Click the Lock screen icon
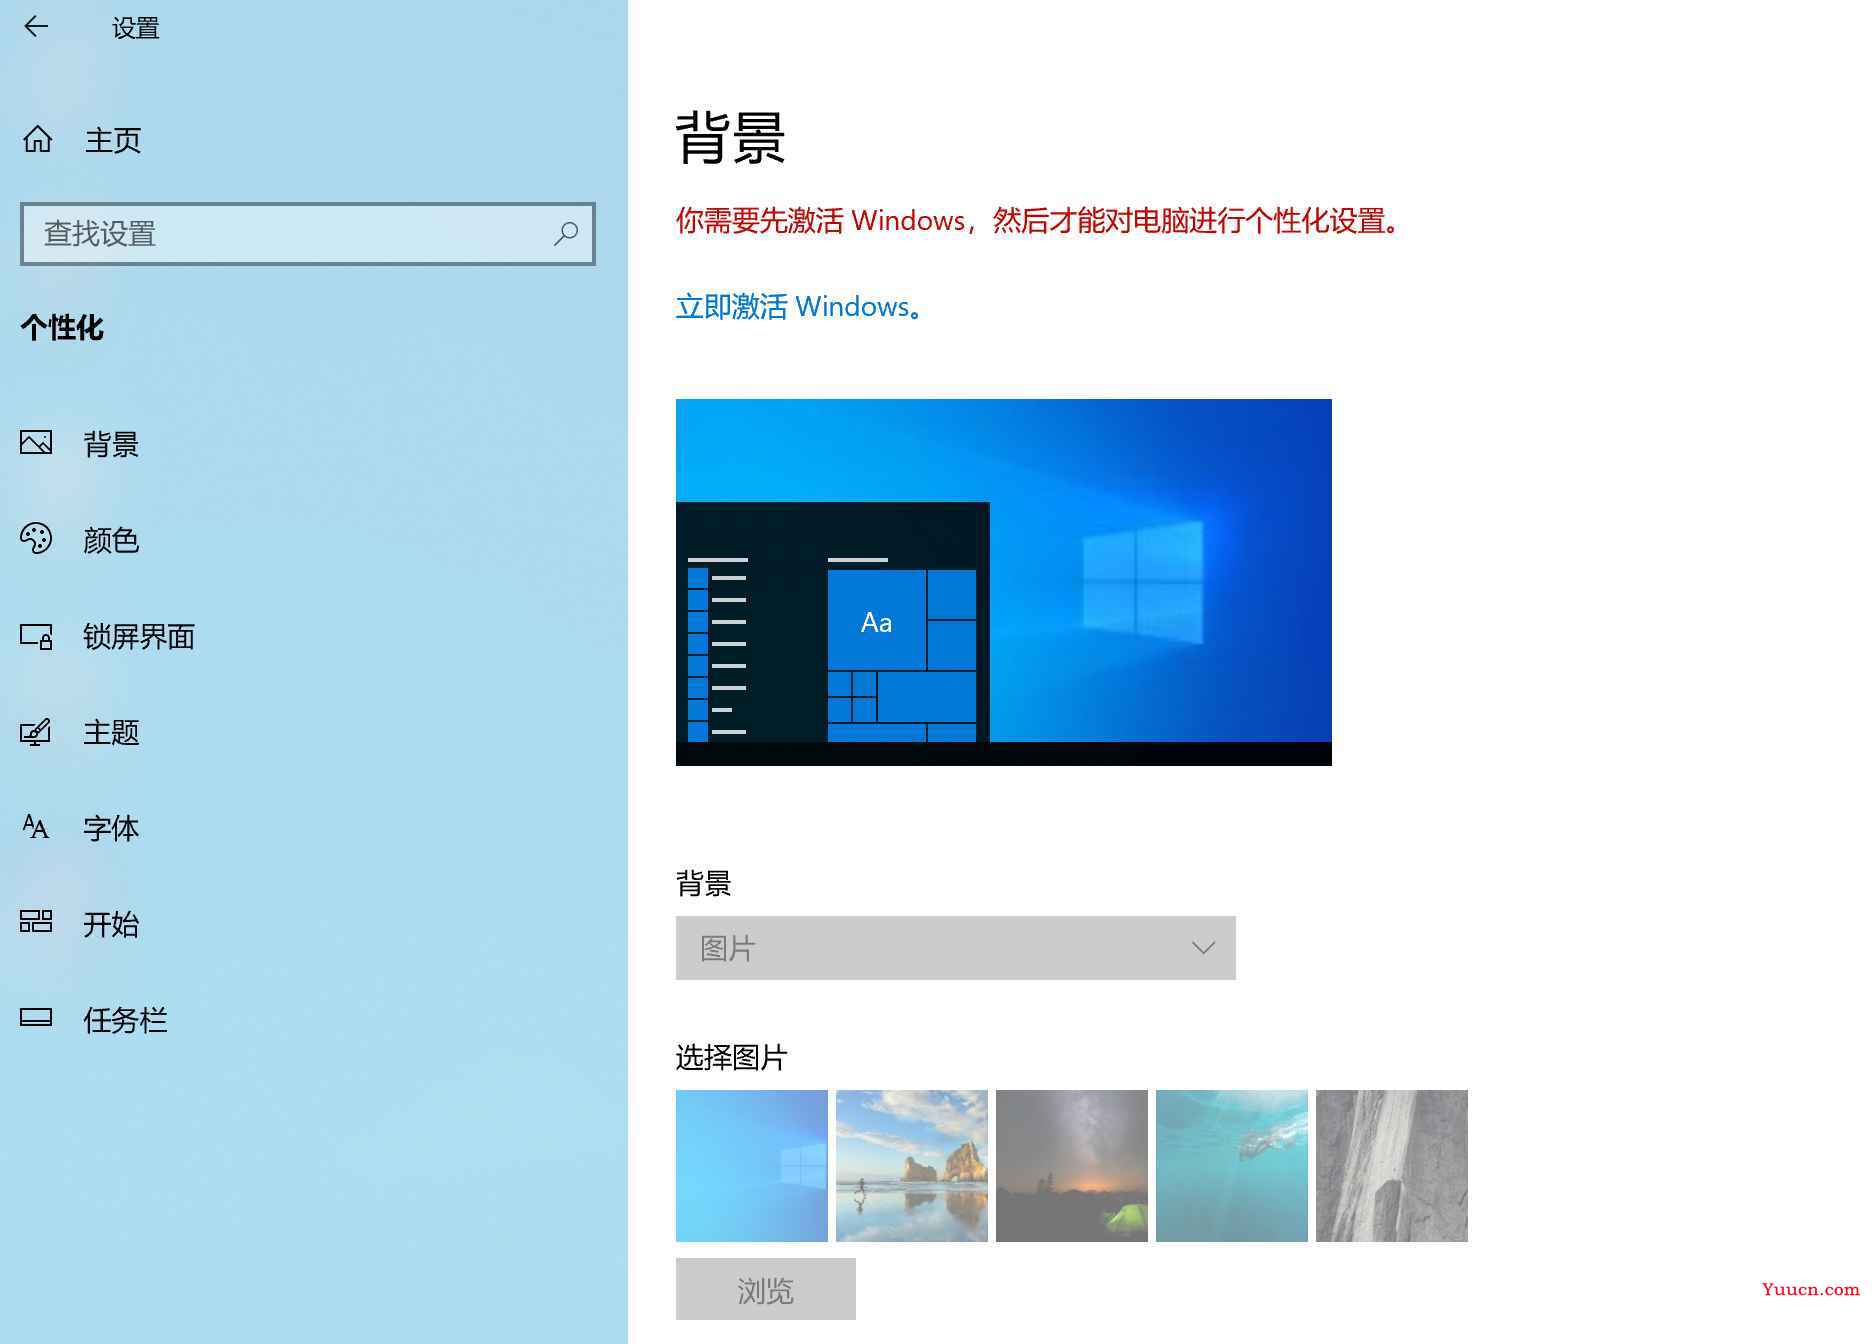1872x1344 pixels. click(x=36, y=636)
